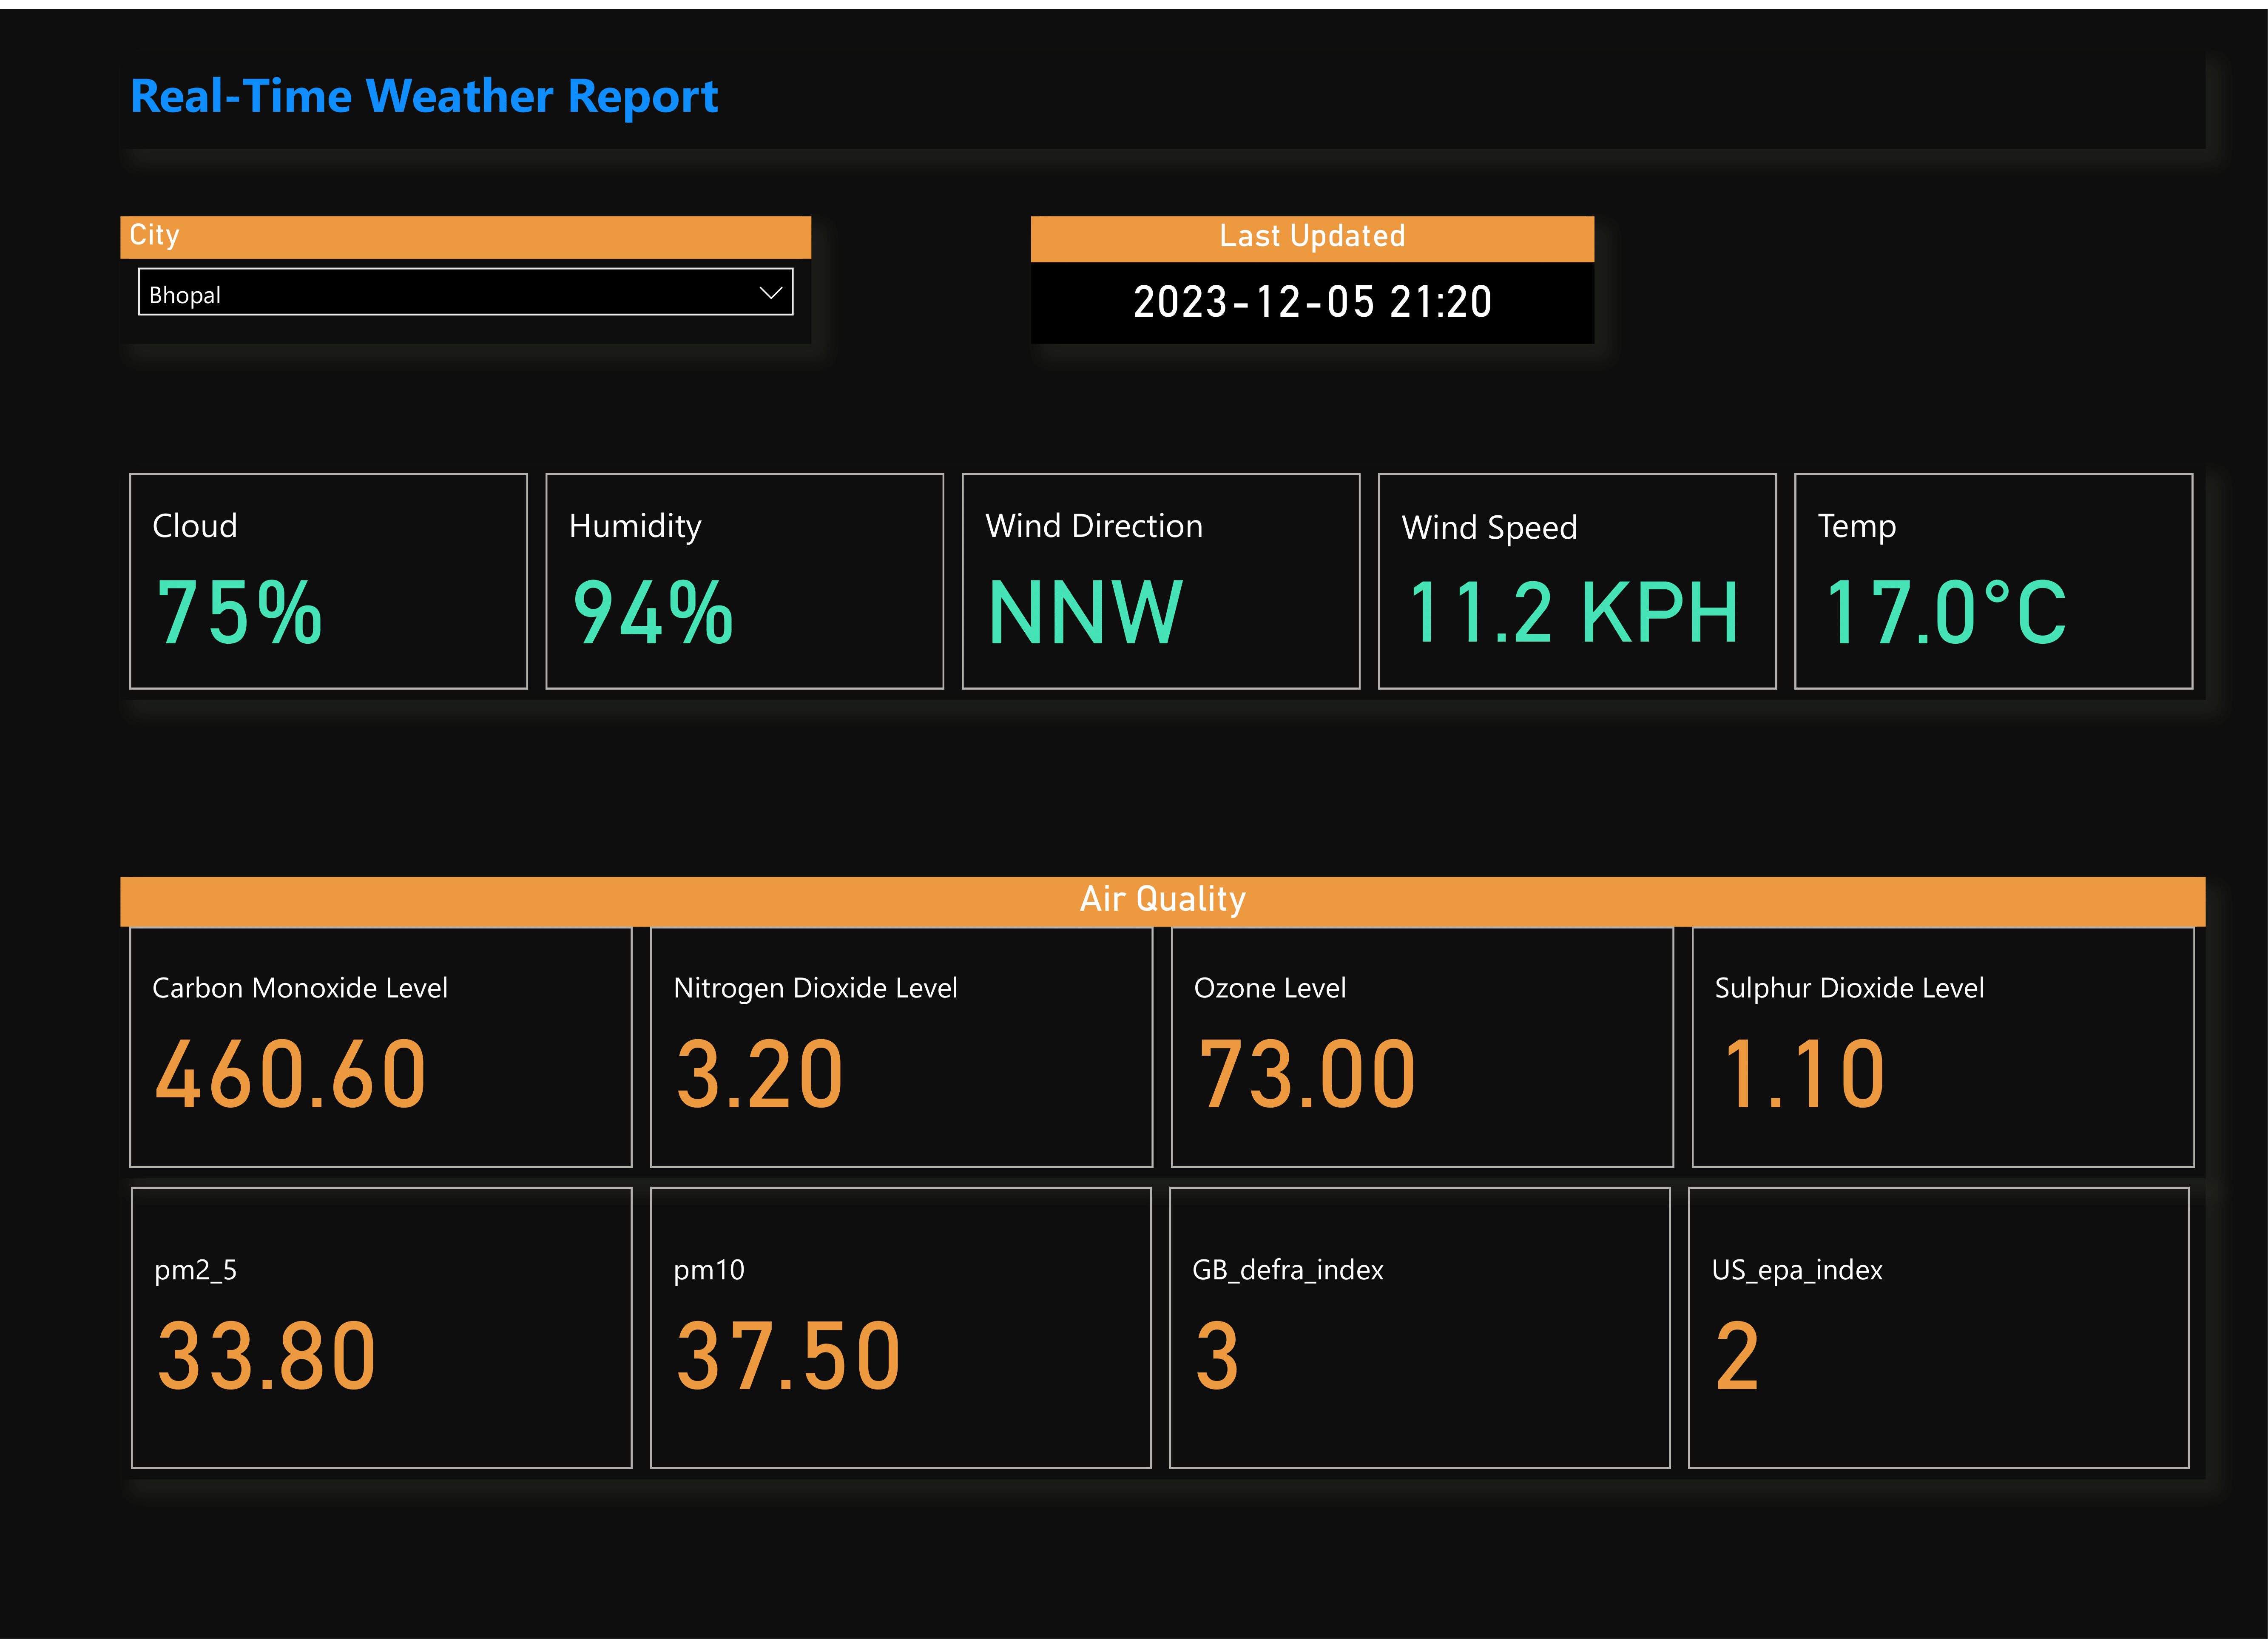
Task: Select the timestamp 2023-12-05 21:20
Action: [1312, 302]
